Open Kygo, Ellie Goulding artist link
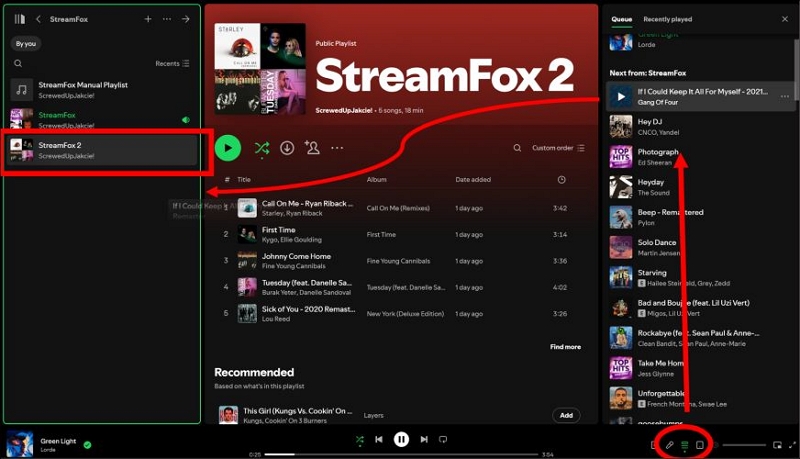Screen dimensions: 800x459 292,240
